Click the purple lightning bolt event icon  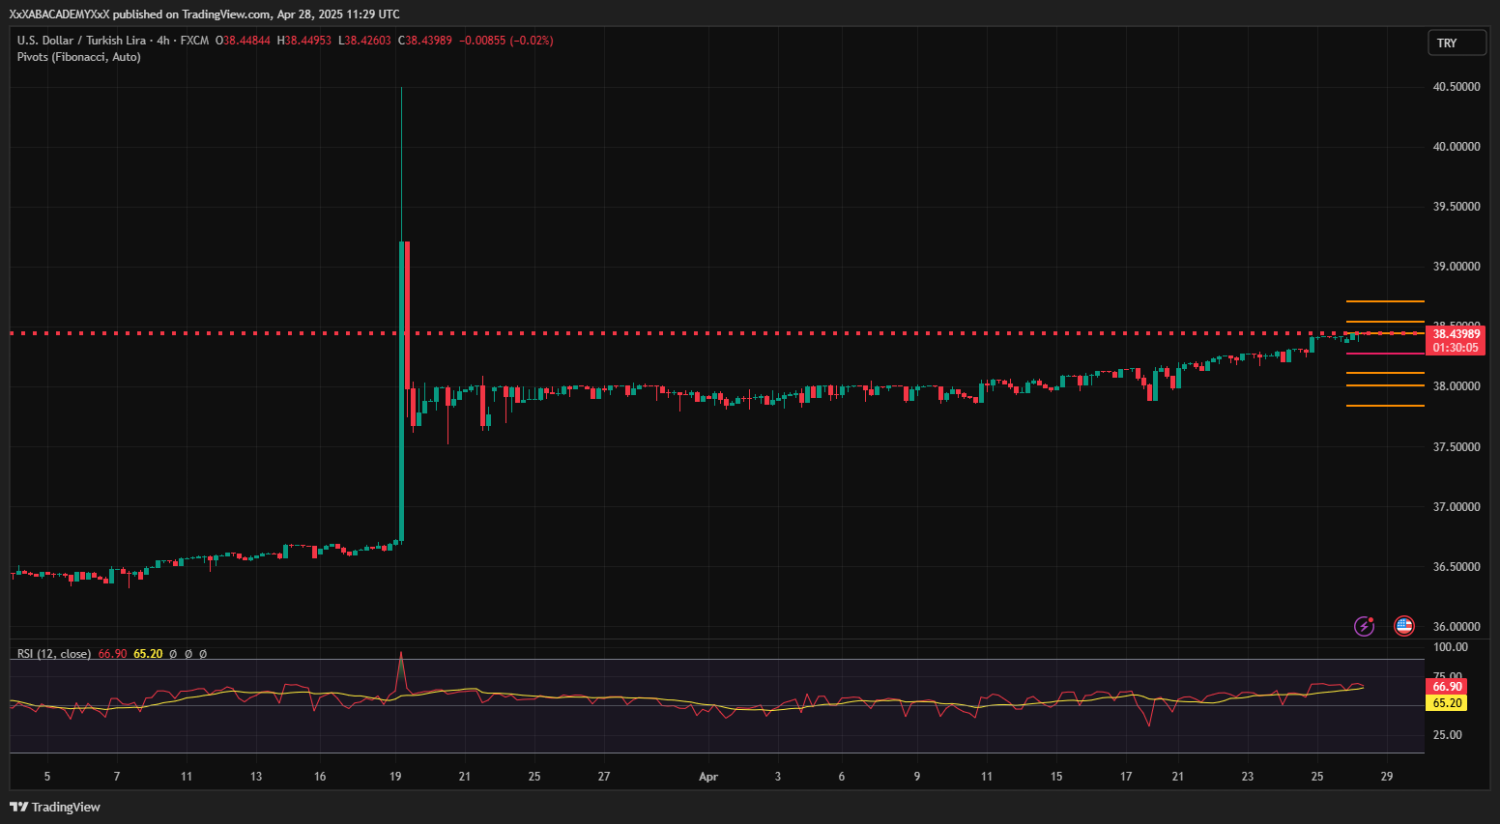[x=1364, y=626]
